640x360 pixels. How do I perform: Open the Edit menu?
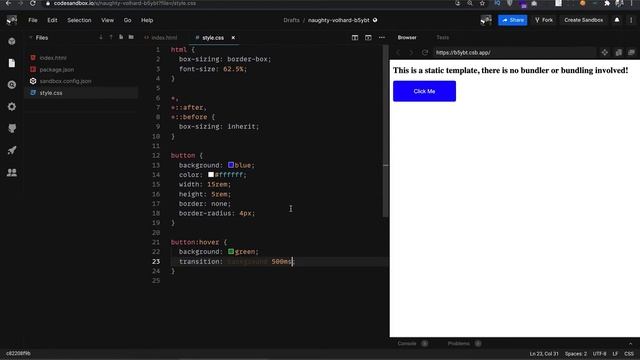click(52, 20)
